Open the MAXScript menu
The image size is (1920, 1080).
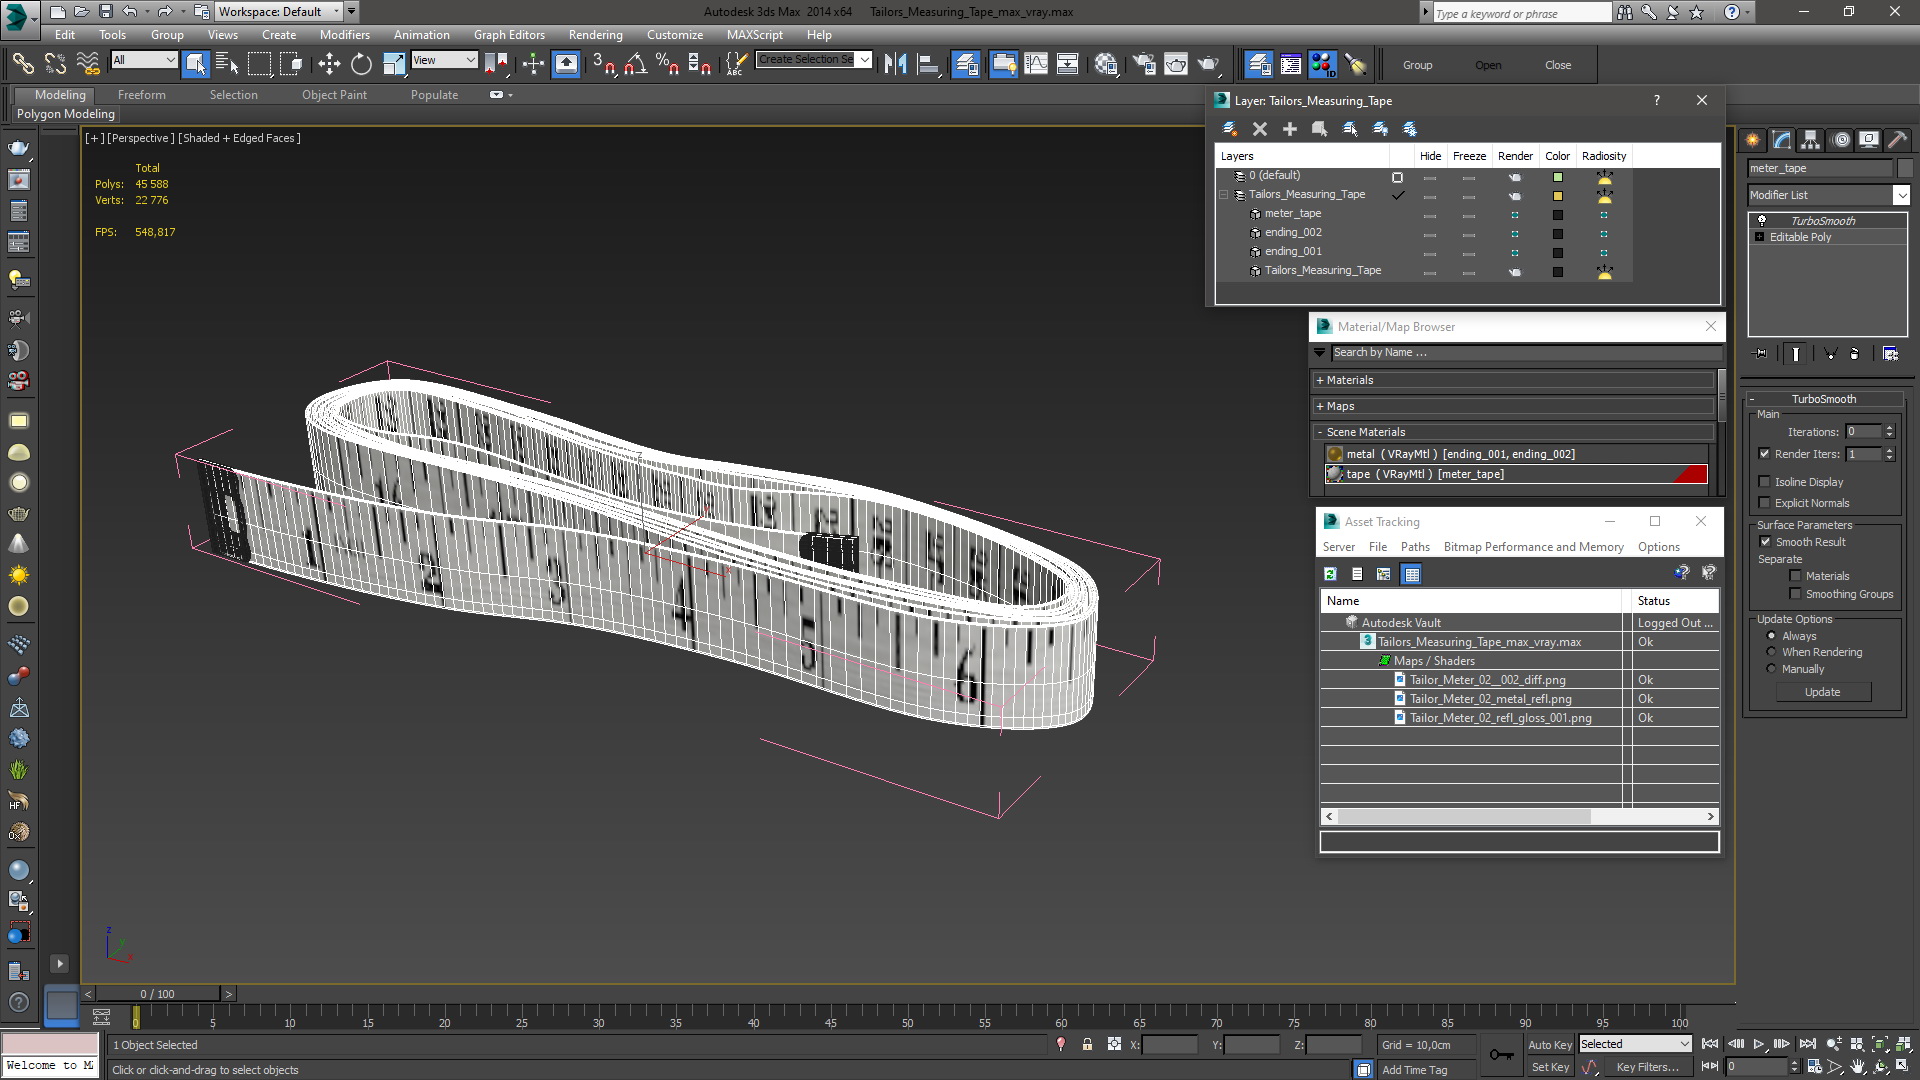(x=754, y=34)
